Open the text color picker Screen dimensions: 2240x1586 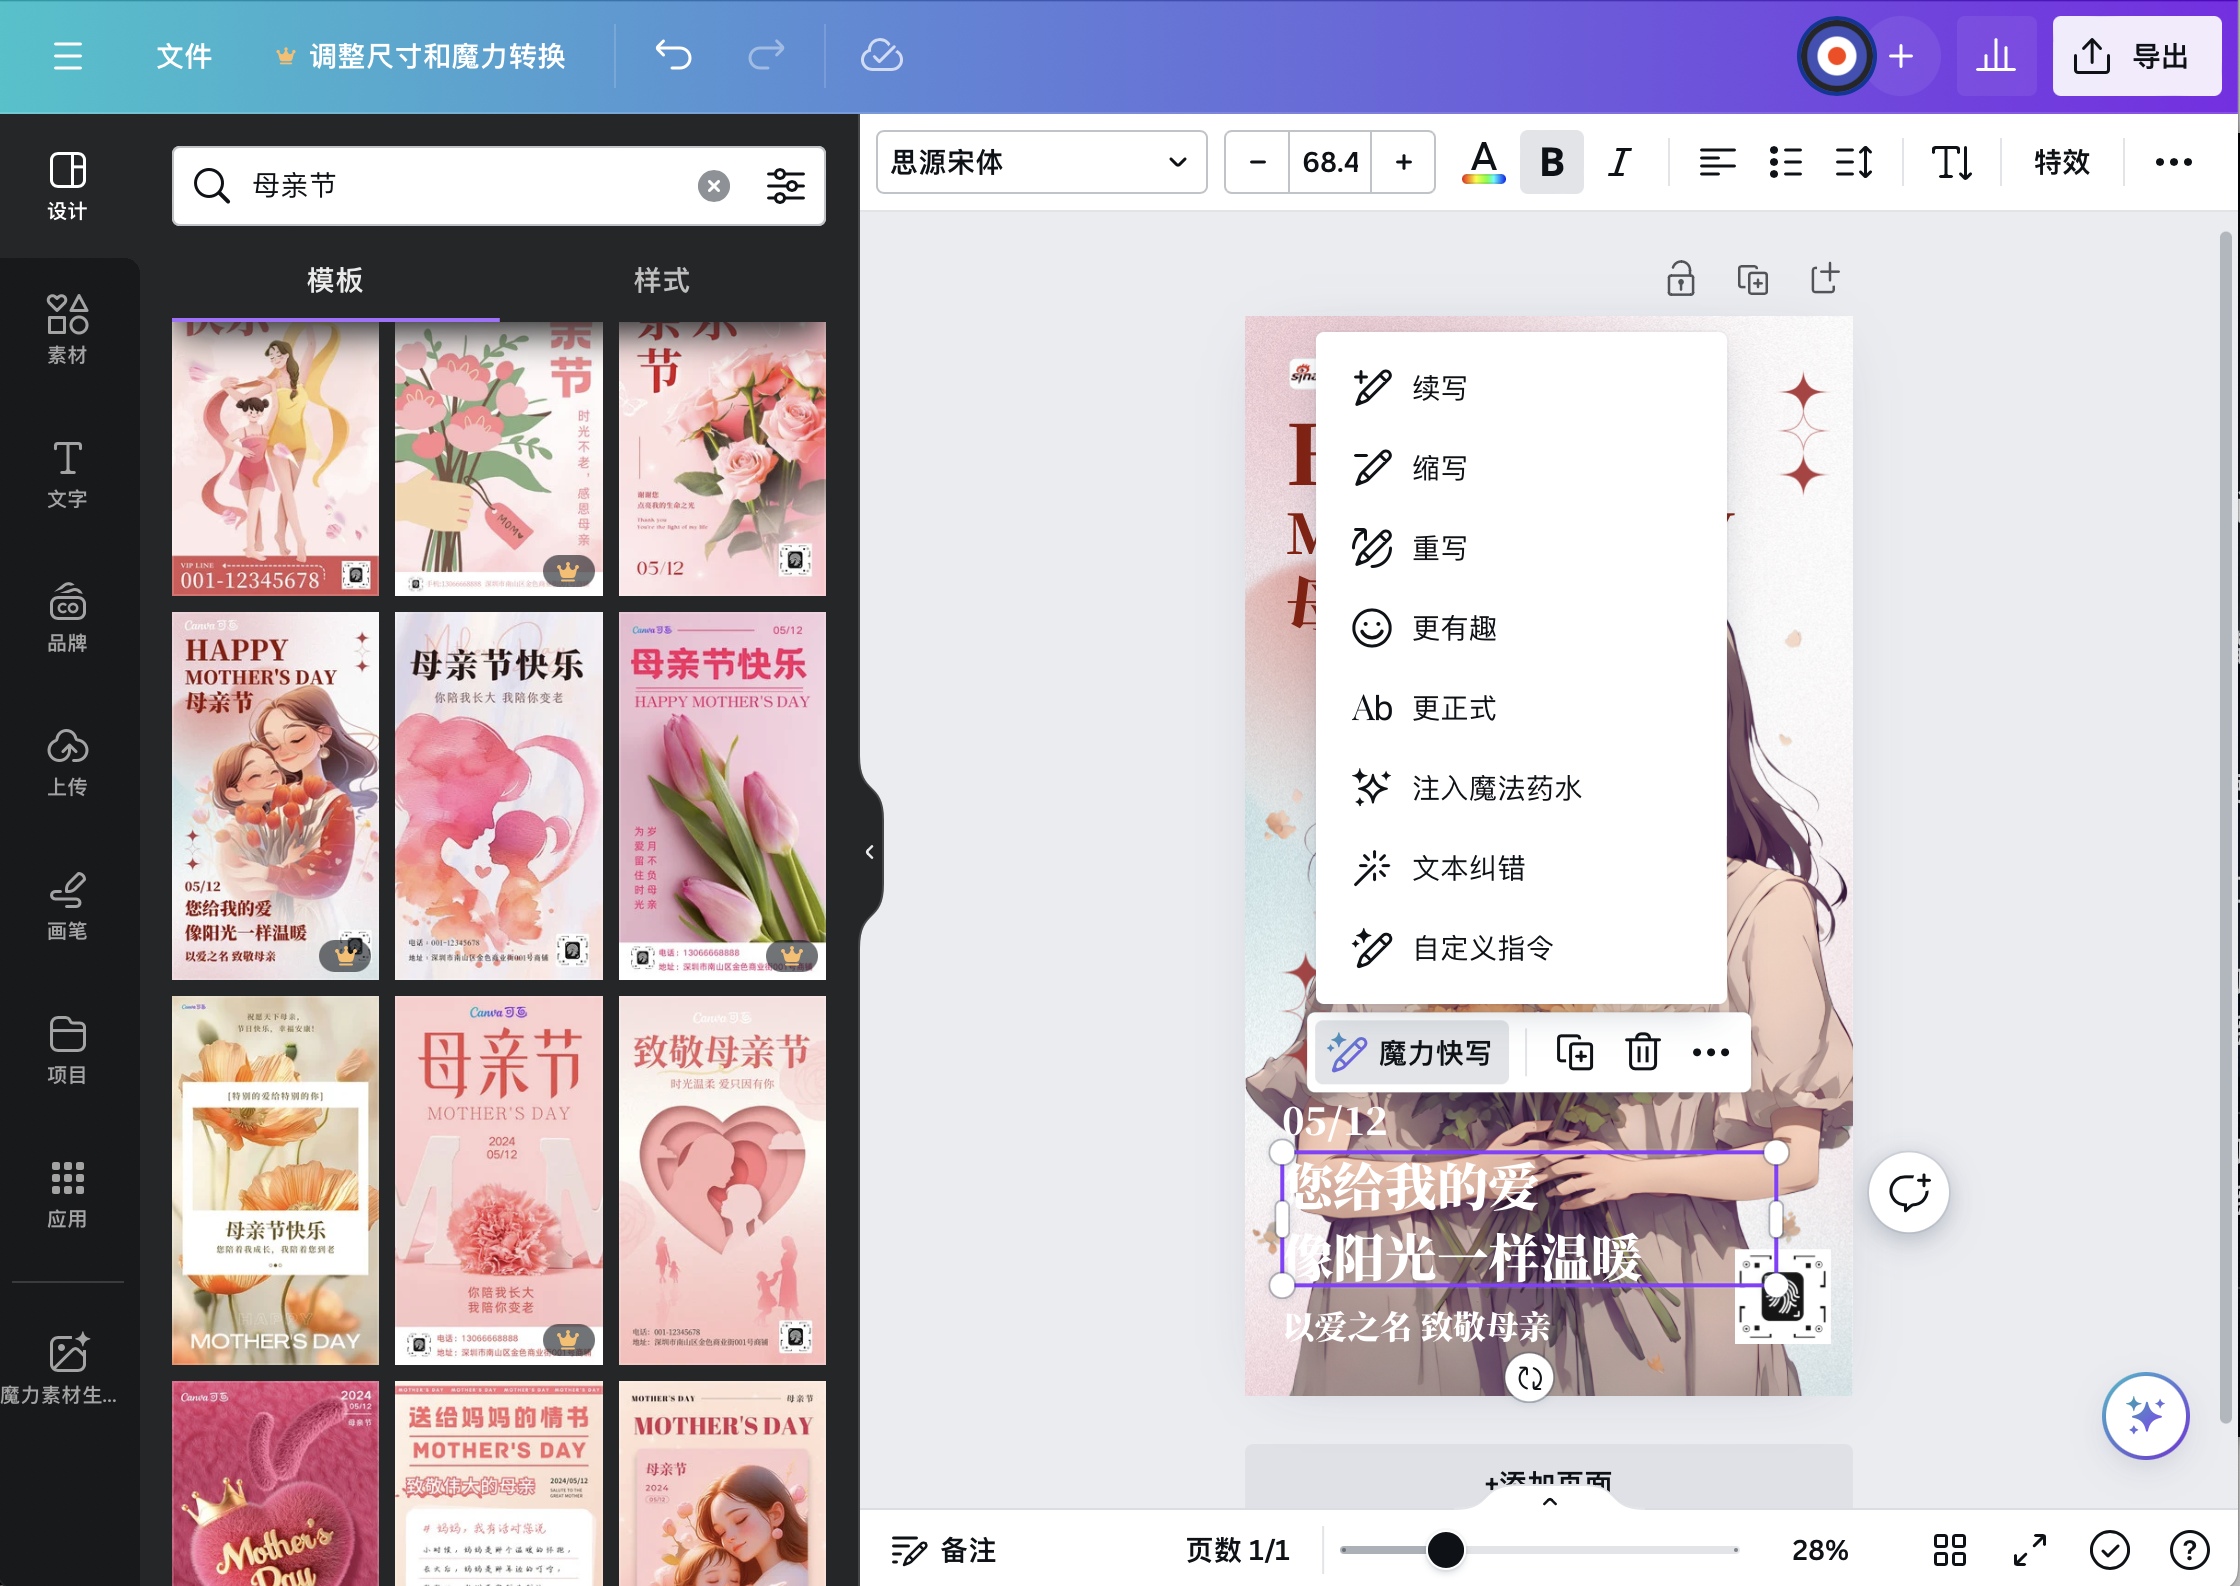coord(1483,162)
